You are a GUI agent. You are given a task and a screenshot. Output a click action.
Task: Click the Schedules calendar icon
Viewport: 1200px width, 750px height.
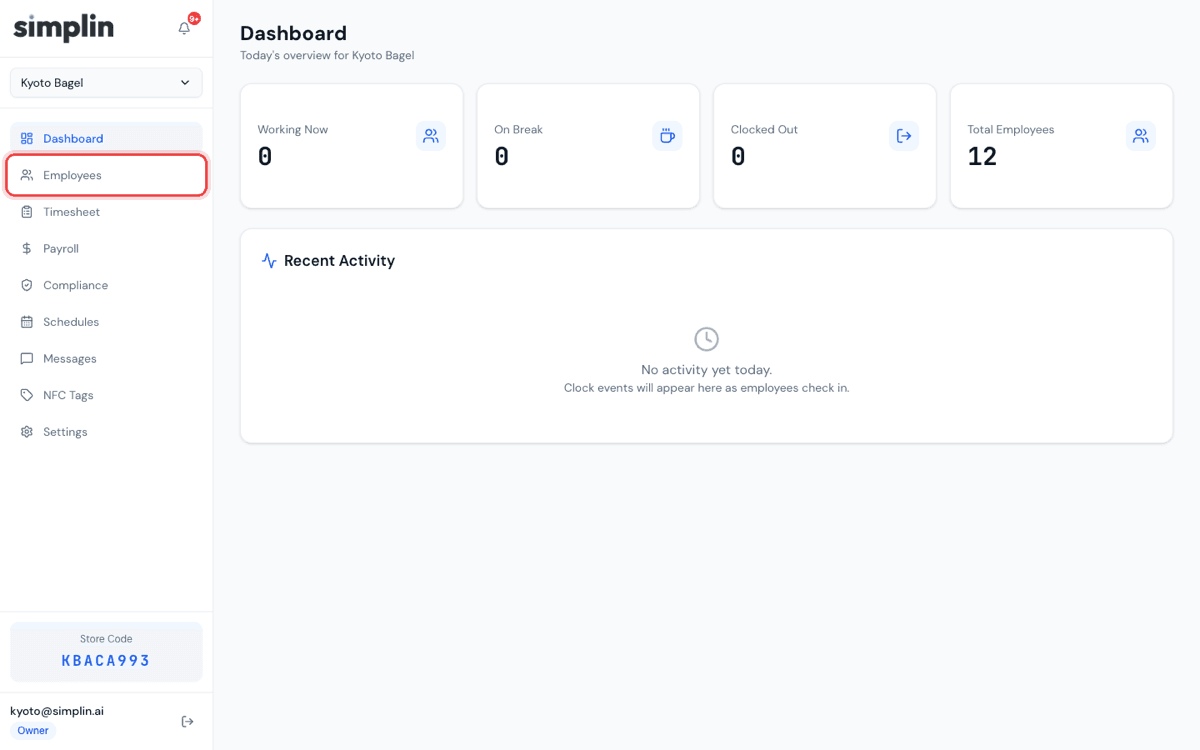coord(27,322)
